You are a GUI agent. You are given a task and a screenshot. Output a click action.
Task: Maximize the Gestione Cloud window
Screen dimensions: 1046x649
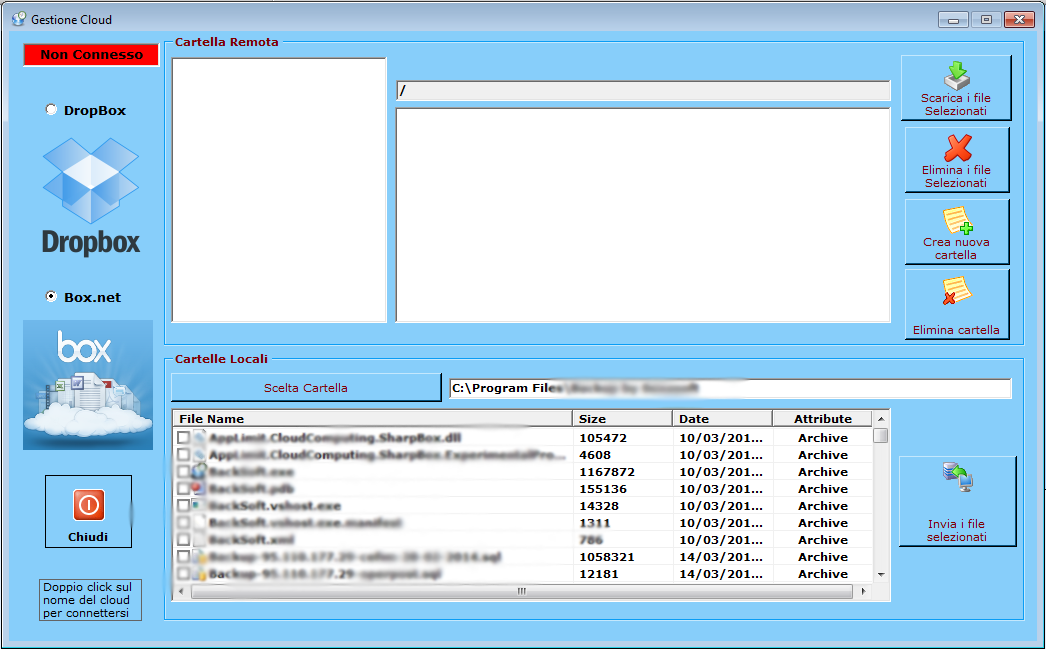[986, 19]
